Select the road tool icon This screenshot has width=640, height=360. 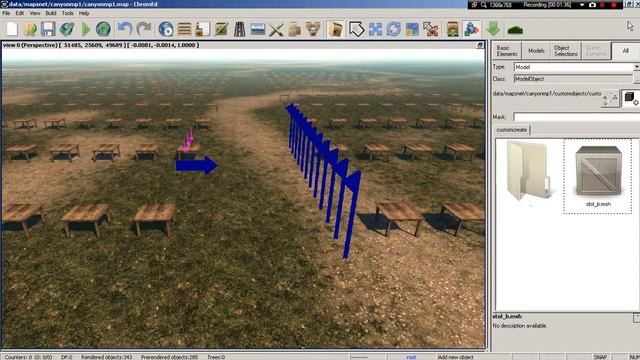tap(239, 29)
